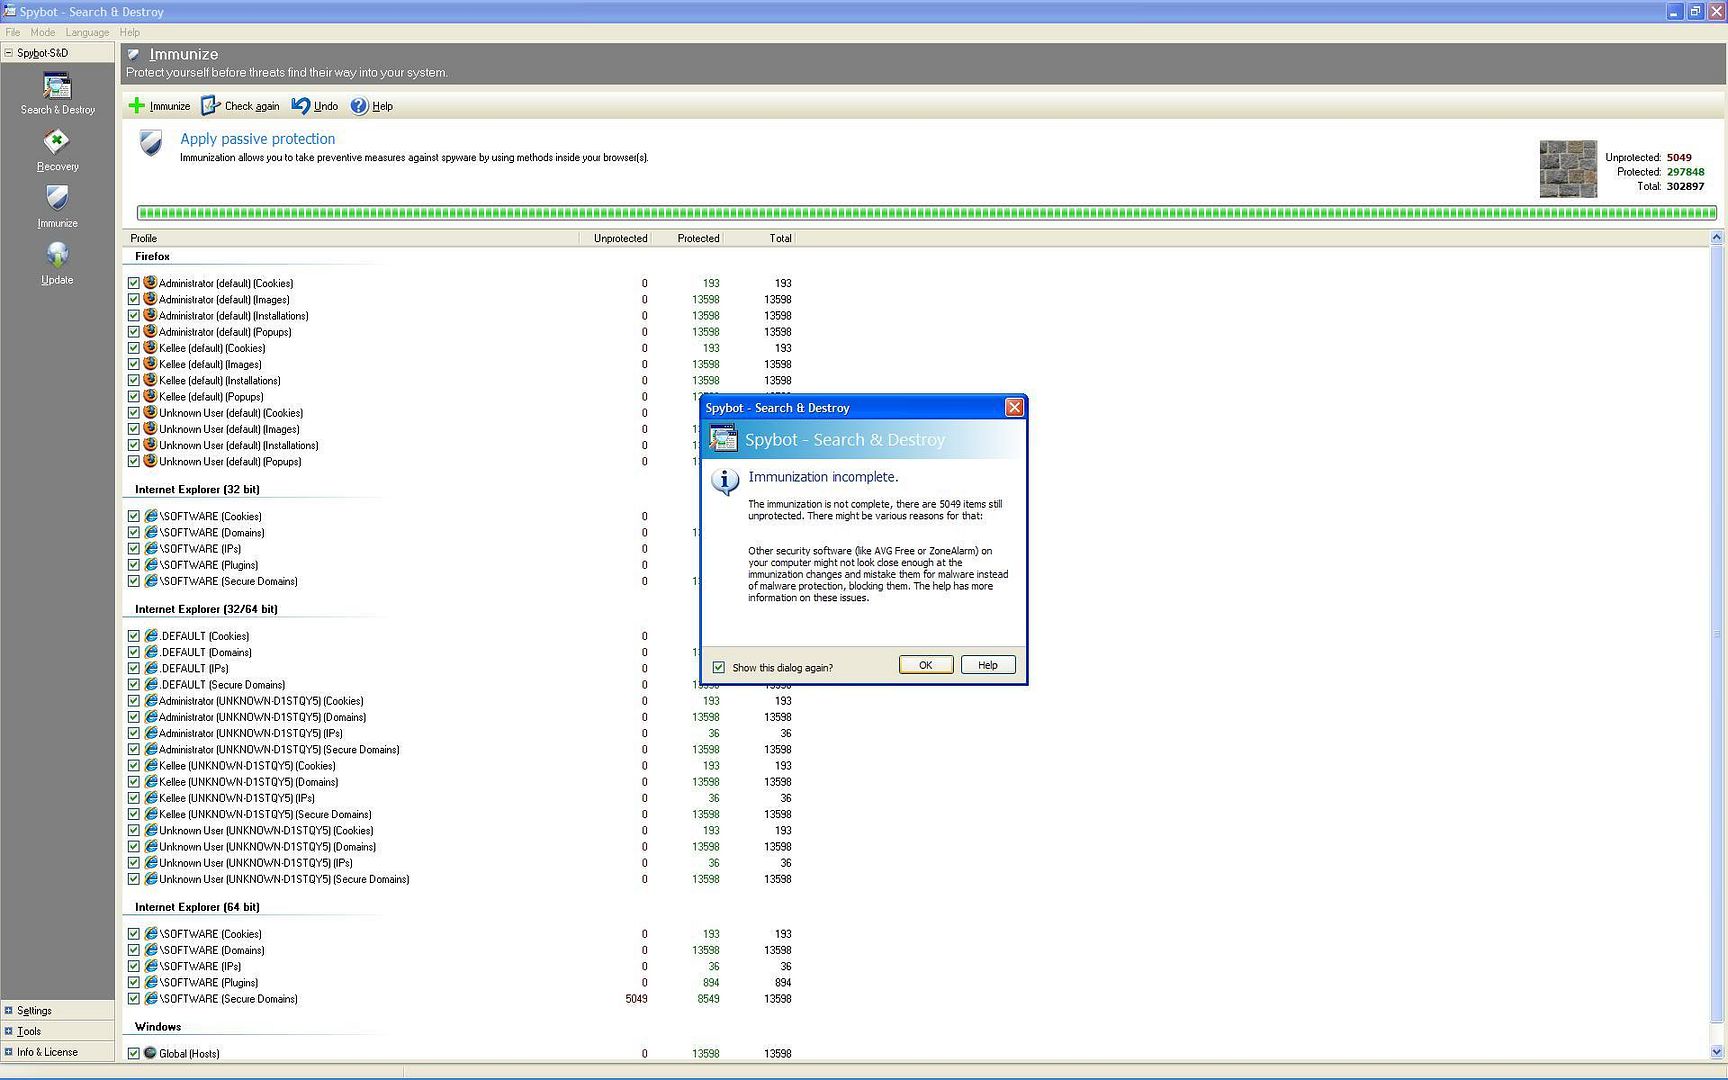The height and width of the screenshot is (1080, 1728).
Task: Open the File menu
Action: (13, 32)
